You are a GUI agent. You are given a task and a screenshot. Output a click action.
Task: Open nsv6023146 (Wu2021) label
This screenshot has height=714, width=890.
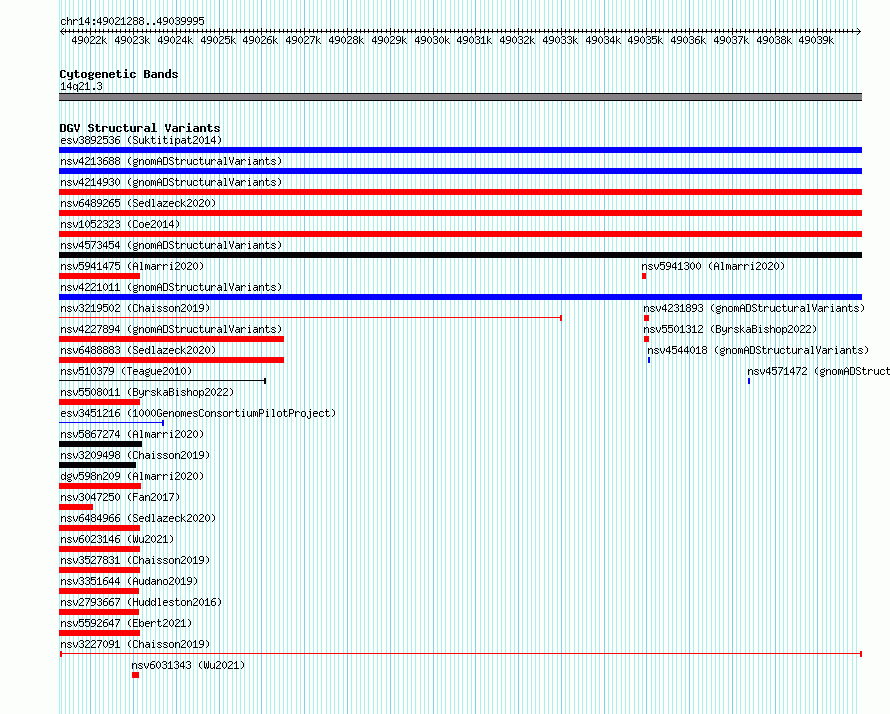point(117,539)
